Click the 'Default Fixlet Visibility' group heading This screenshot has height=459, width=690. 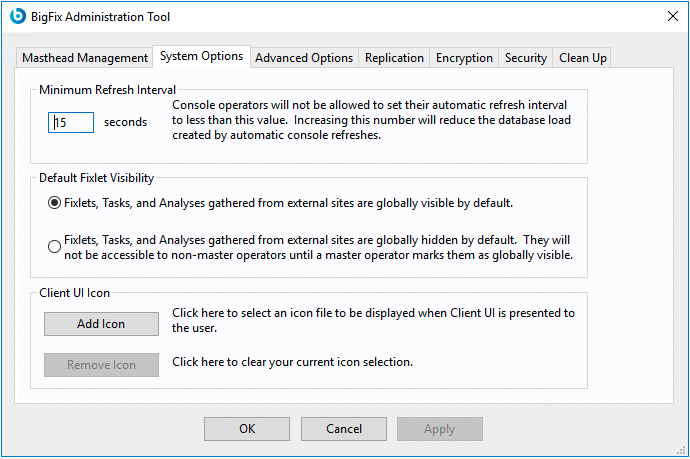pos(96,178)
